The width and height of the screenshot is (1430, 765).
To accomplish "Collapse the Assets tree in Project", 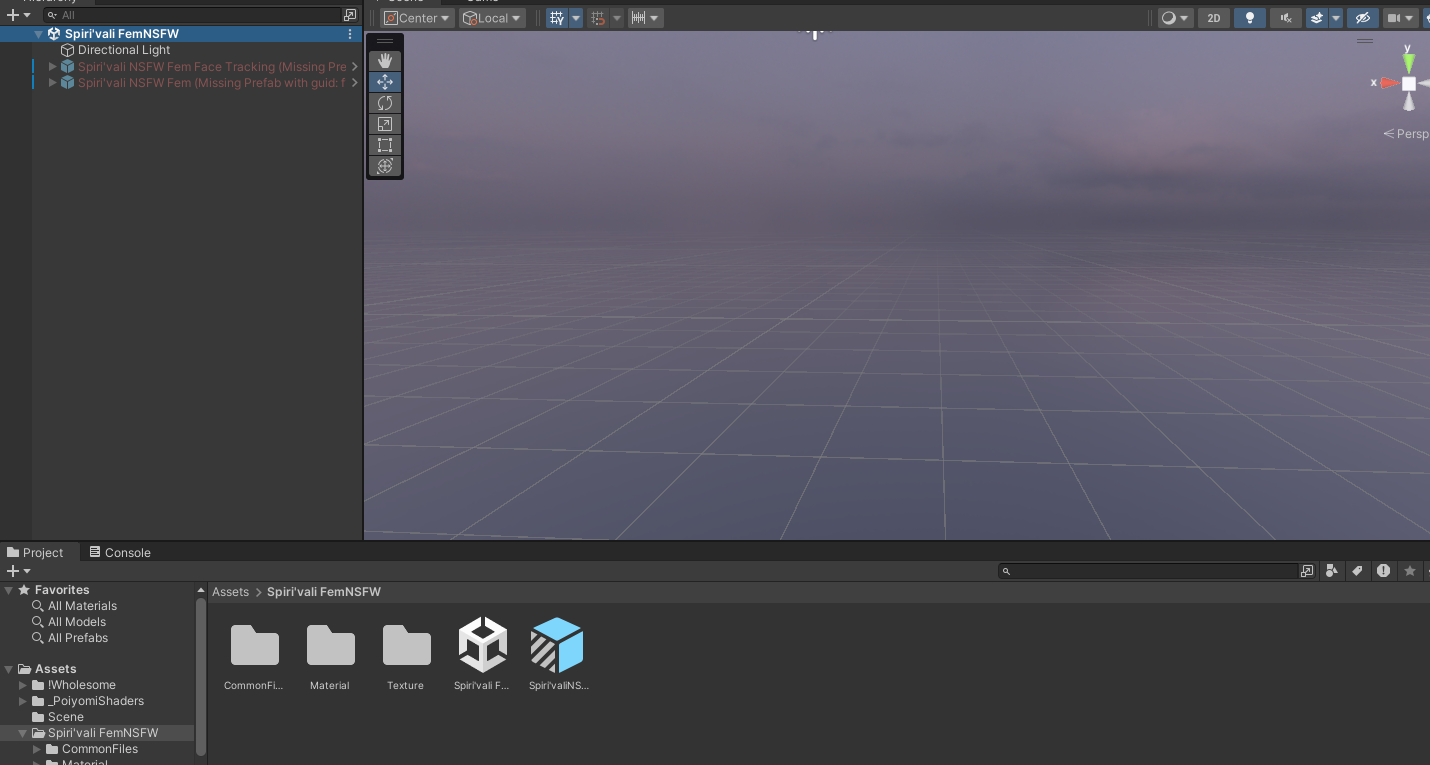I will tap(9, 669).
